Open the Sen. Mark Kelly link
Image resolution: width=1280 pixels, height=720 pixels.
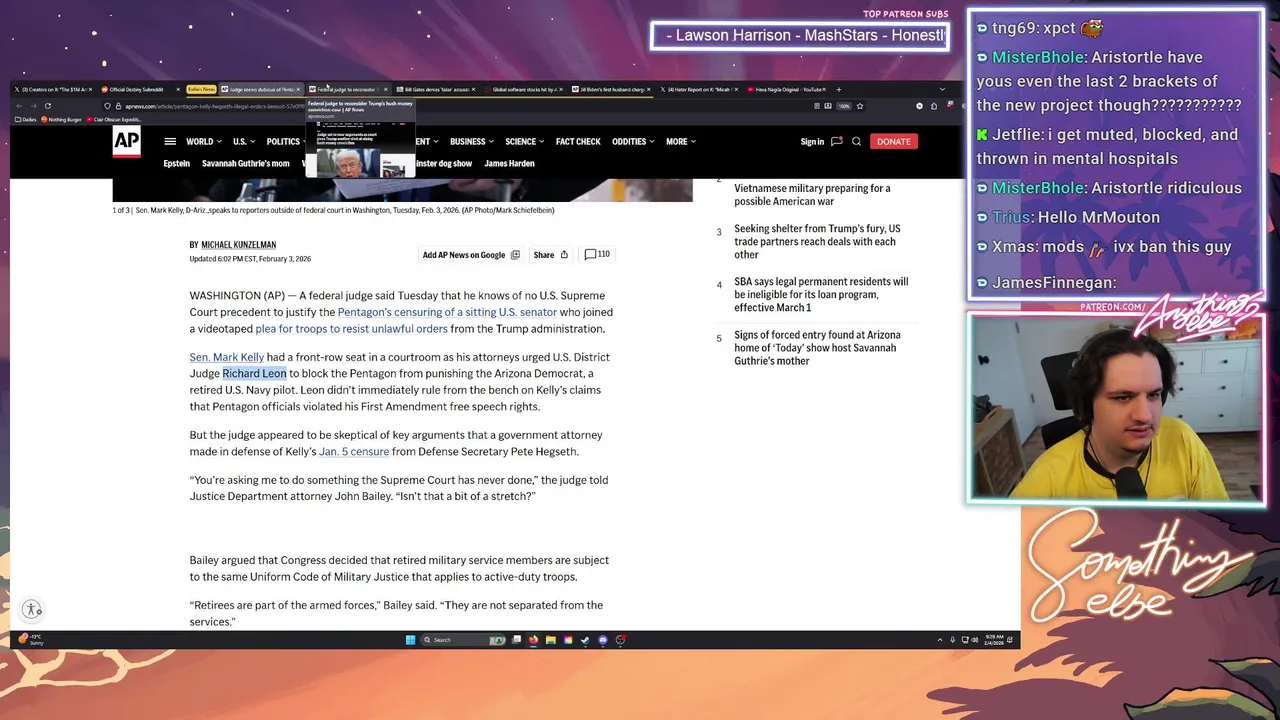click(227, 357)
